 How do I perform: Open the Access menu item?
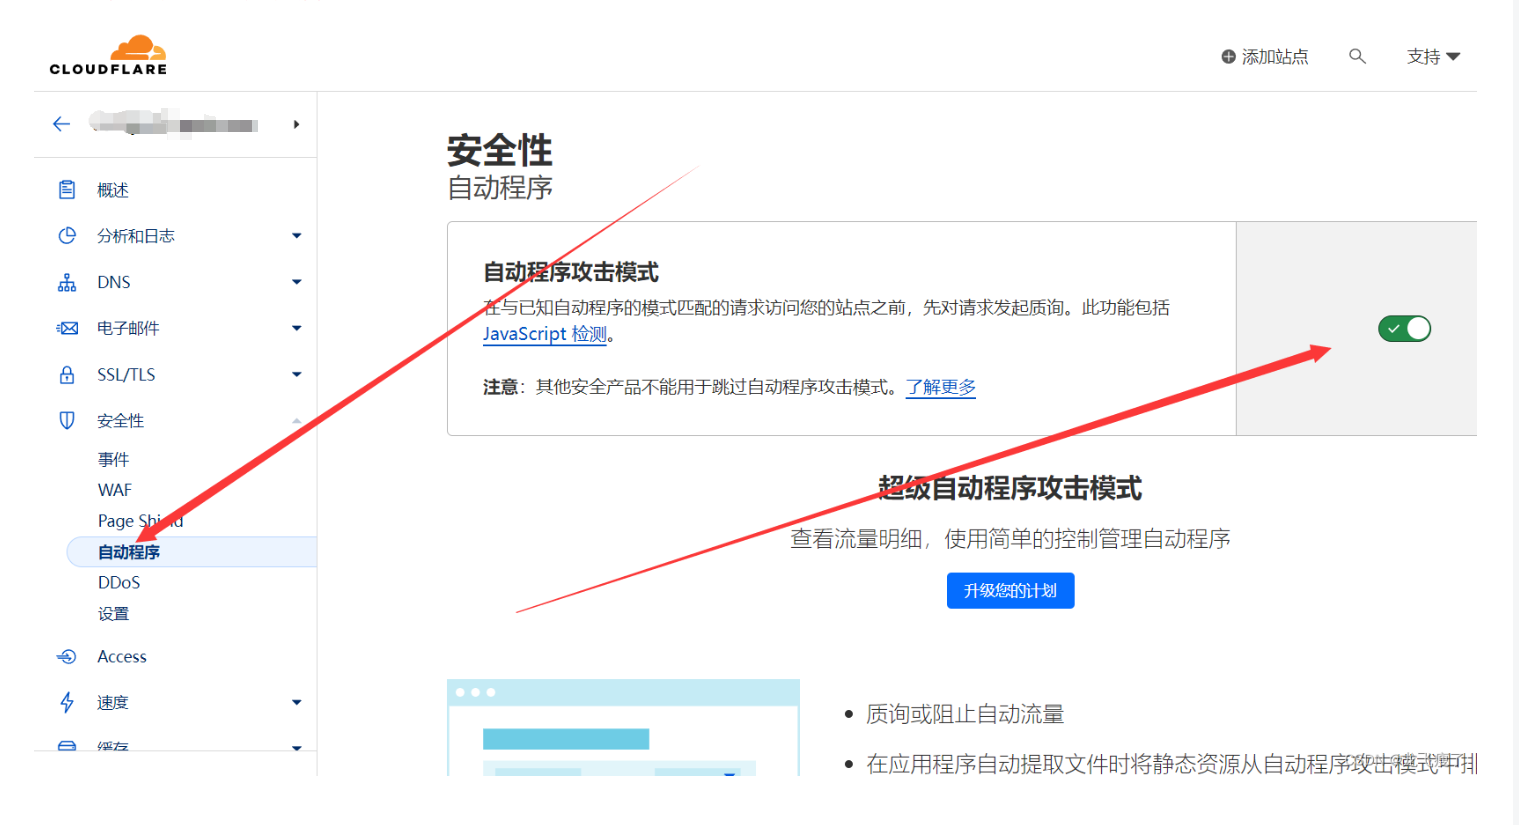(x=122, y=657)
